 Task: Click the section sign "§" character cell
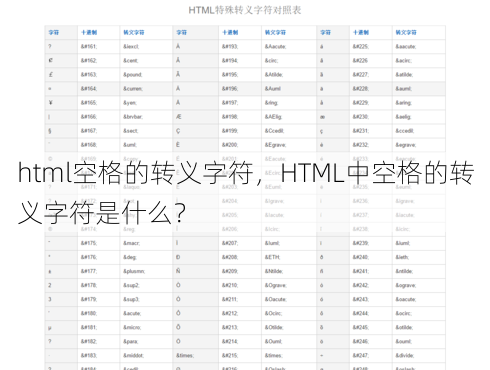[61, 131]
